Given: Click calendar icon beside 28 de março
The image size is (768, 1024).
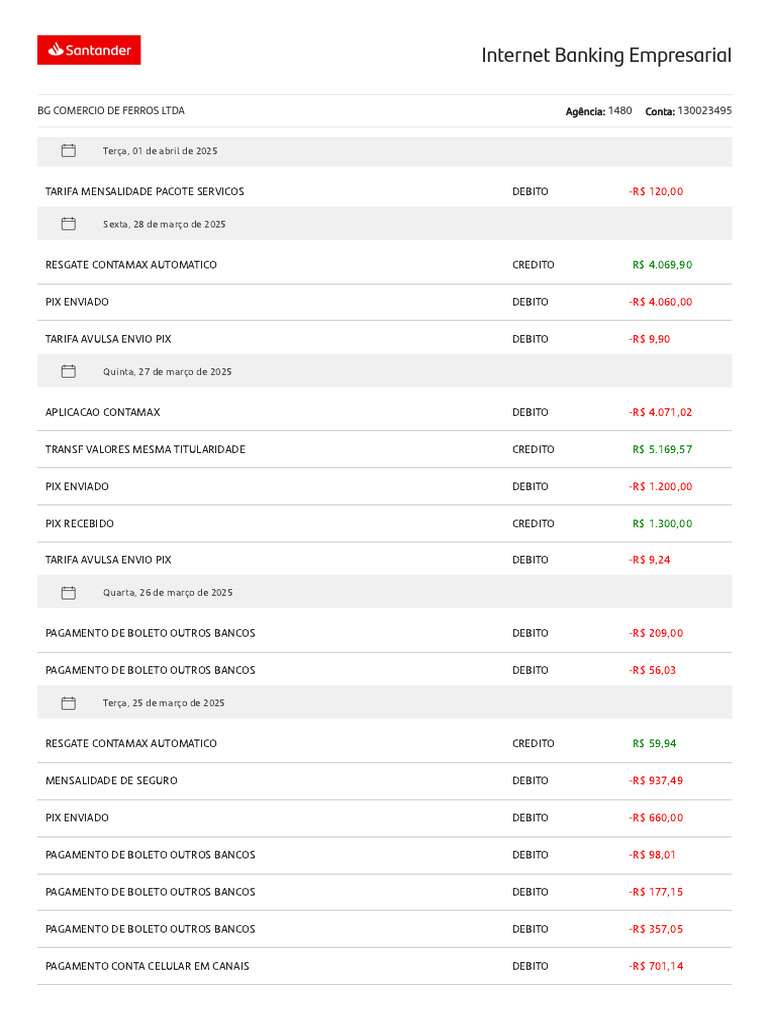Looking at the screenshot, I should pyautogui.click(x=69, y=224).
